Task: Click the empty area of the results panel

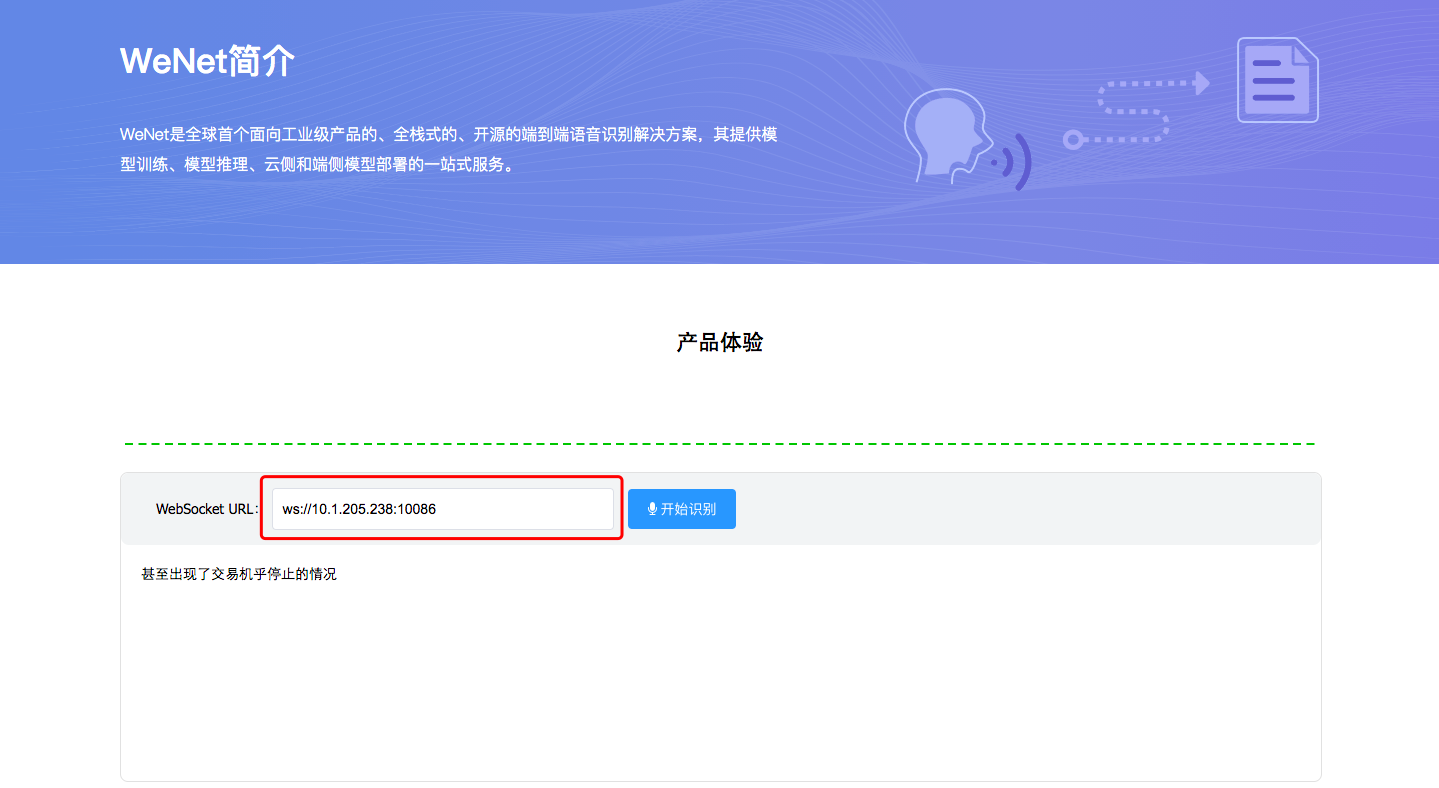Action: pyautogui.click(x=720, y=680)
